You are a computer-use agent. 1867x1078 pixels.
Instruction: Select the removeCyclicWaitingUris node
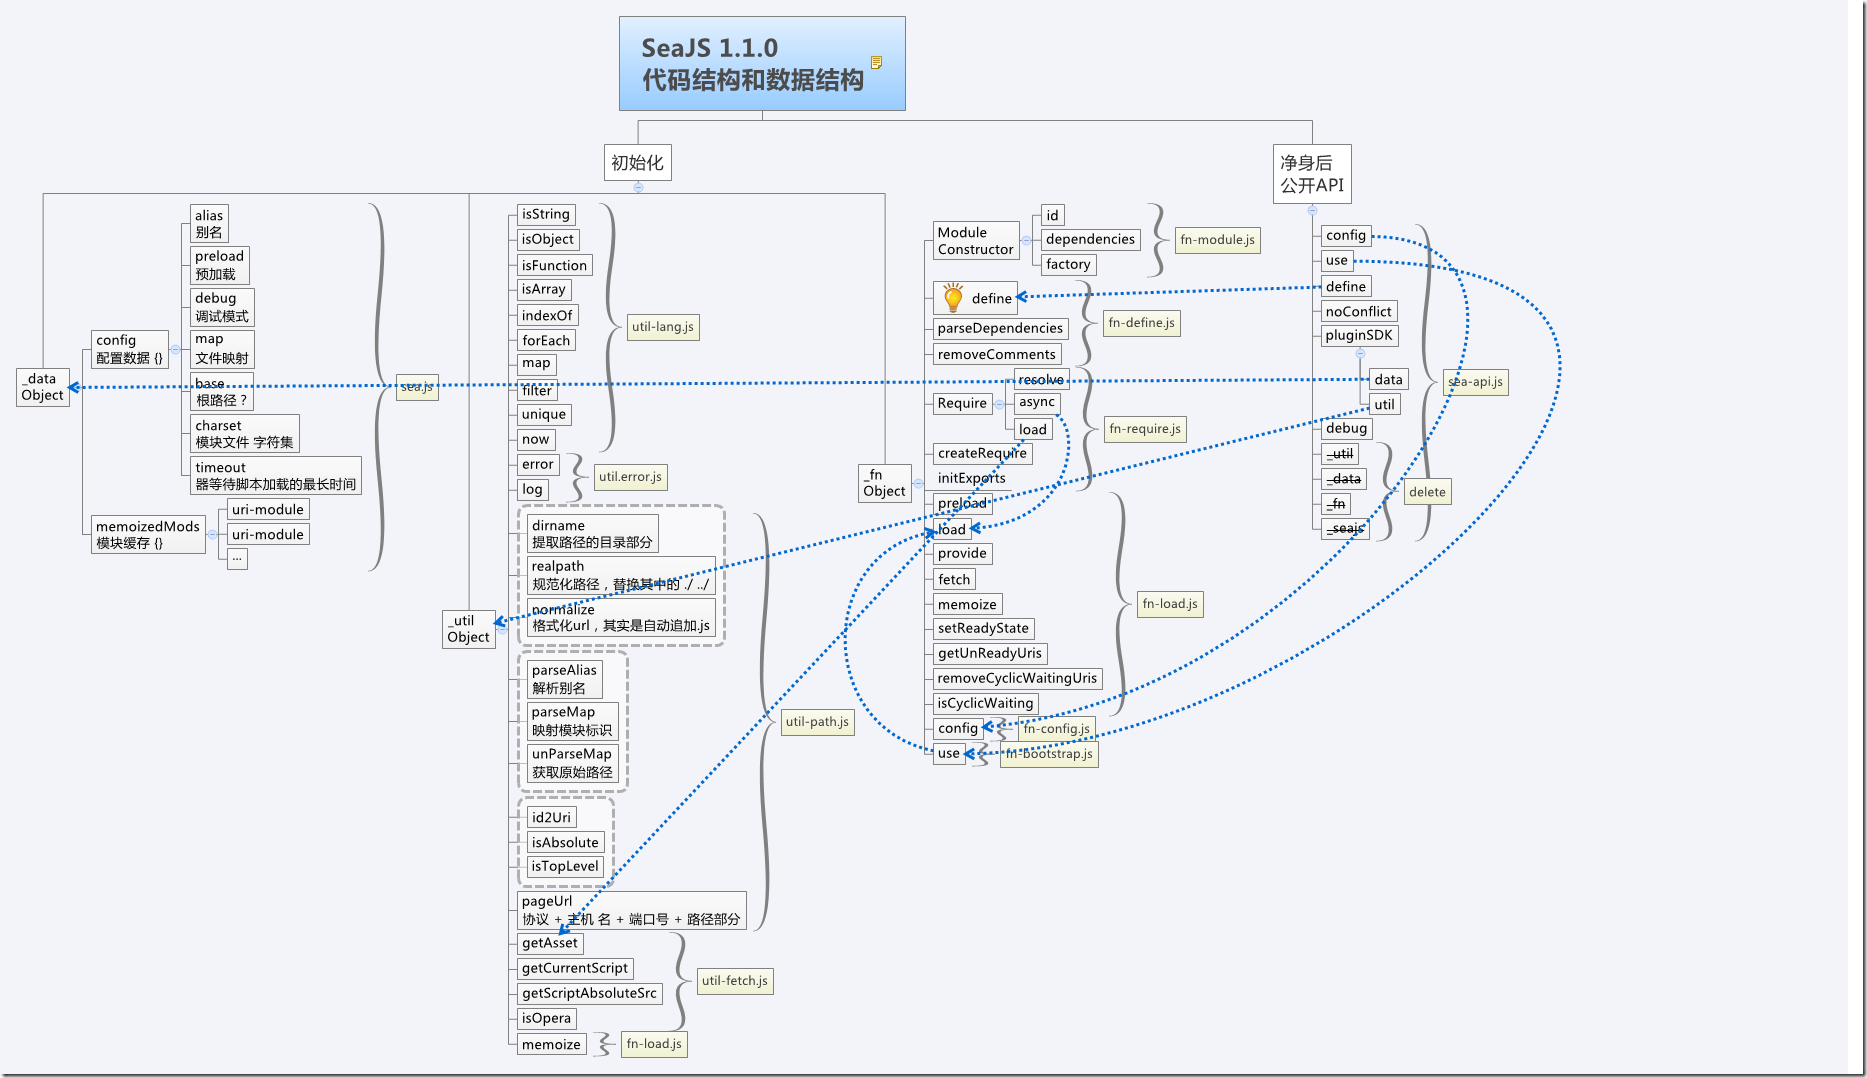coord(1018,678)
